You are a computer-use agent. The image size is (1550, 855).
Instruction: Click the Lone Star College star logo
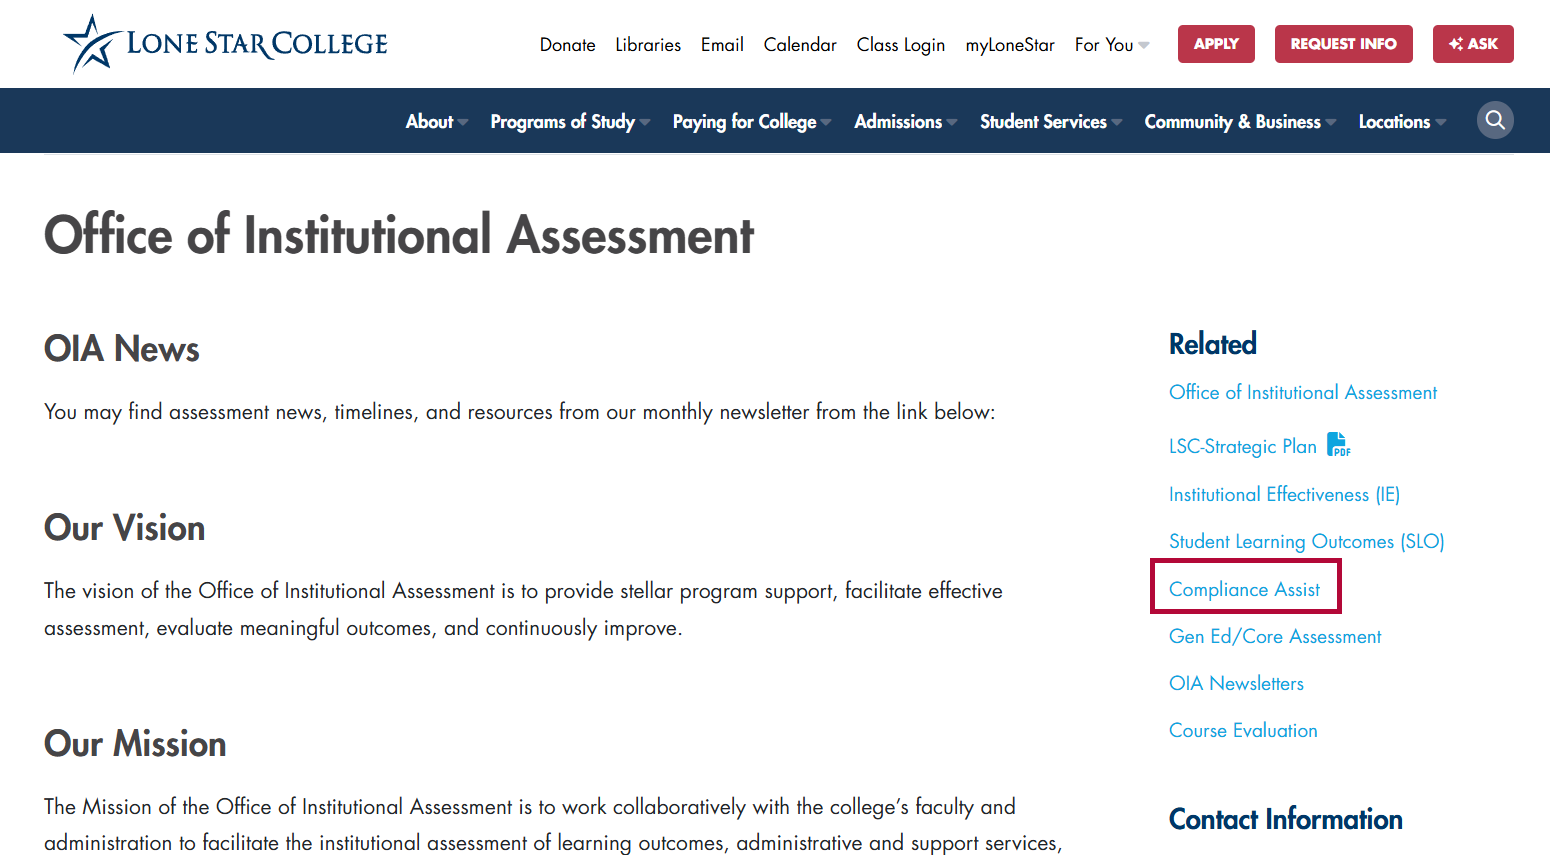(x=92, y=44)
